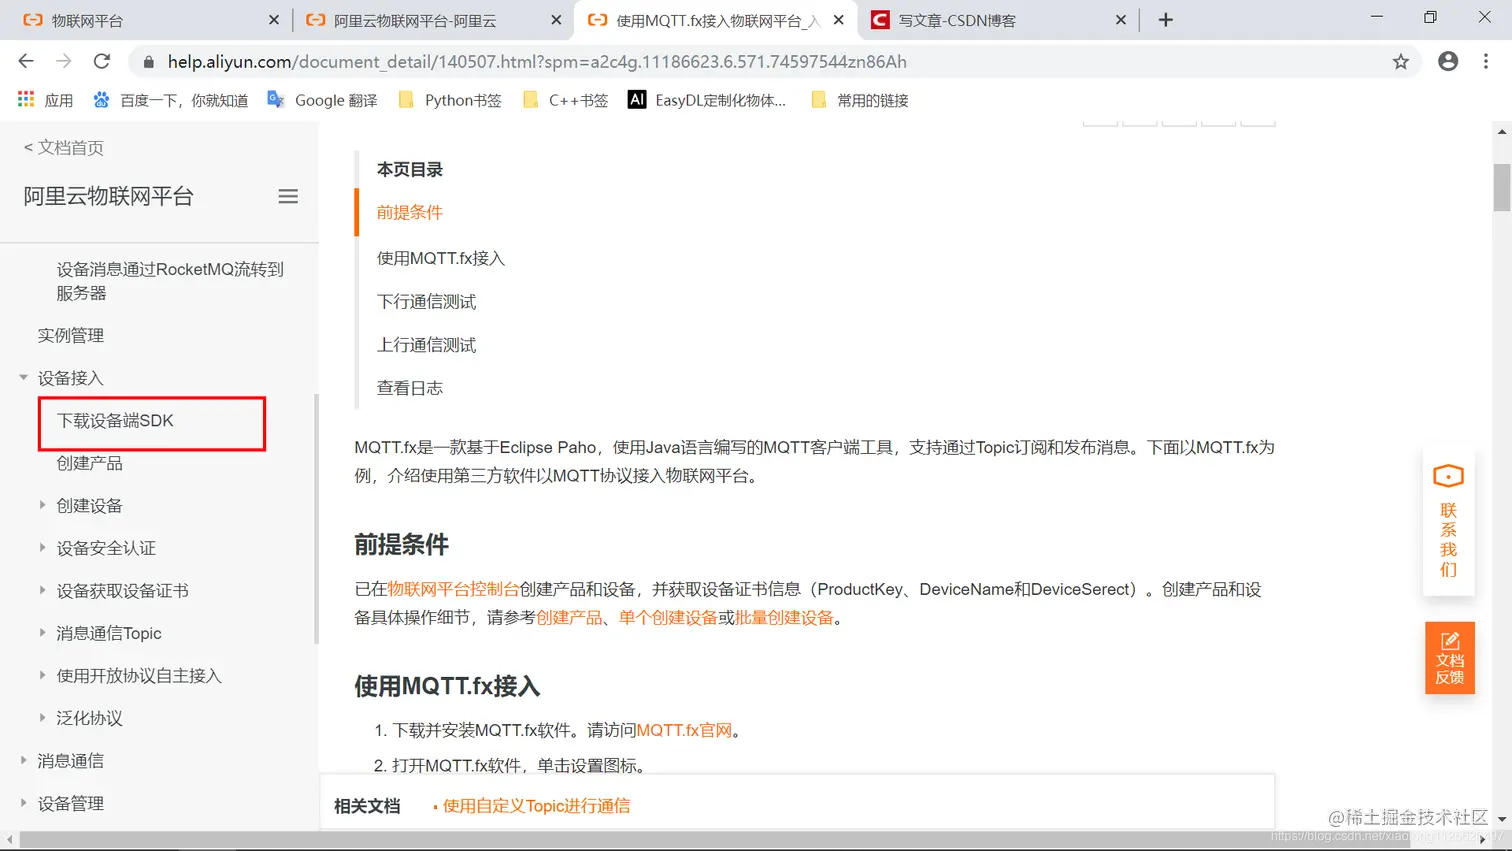The width and height of the screenshot is (1512, 851).
Task: Open related doc 使用自定义Topic进行通信
Action: pos(536,806)
